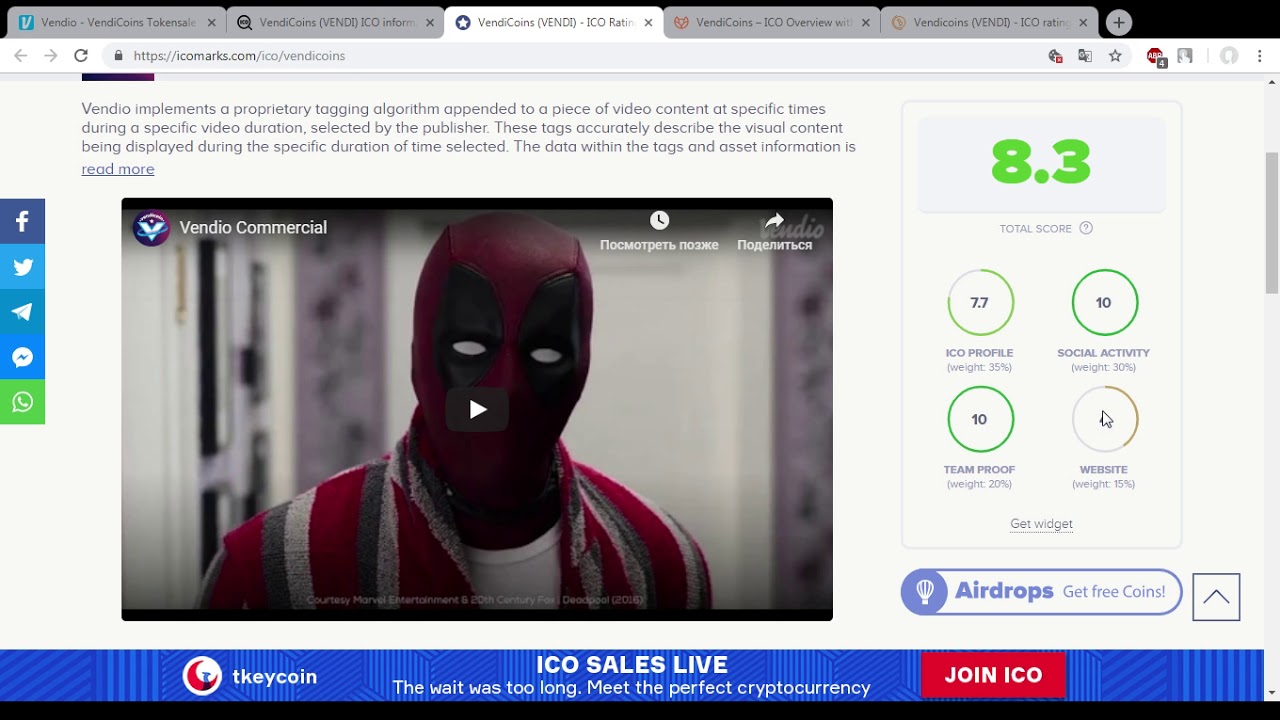Viewport: 1280px width, 720px height.
Task: Bookmark page with the star icon
Action: (1115, 56)
